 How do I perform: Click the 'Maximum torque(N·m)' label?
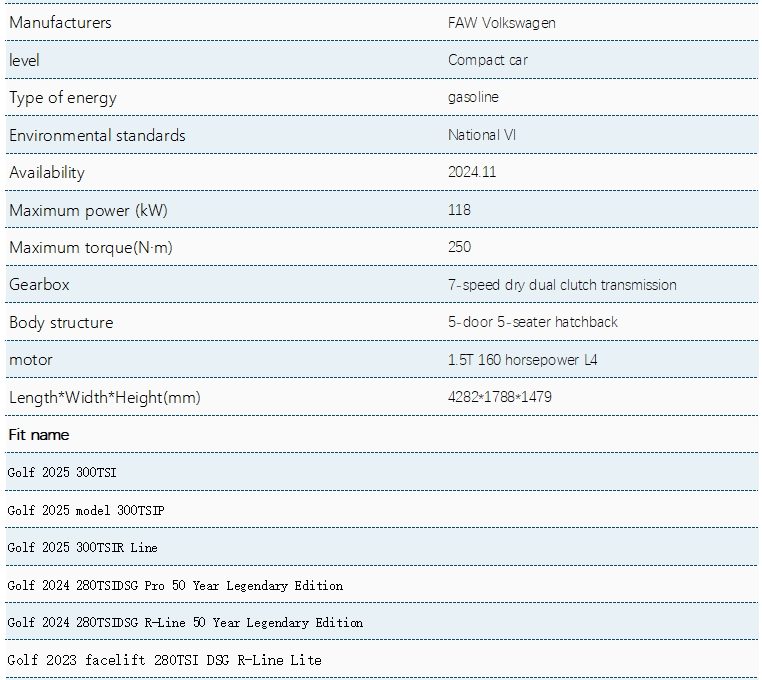[x=91, y=247]
